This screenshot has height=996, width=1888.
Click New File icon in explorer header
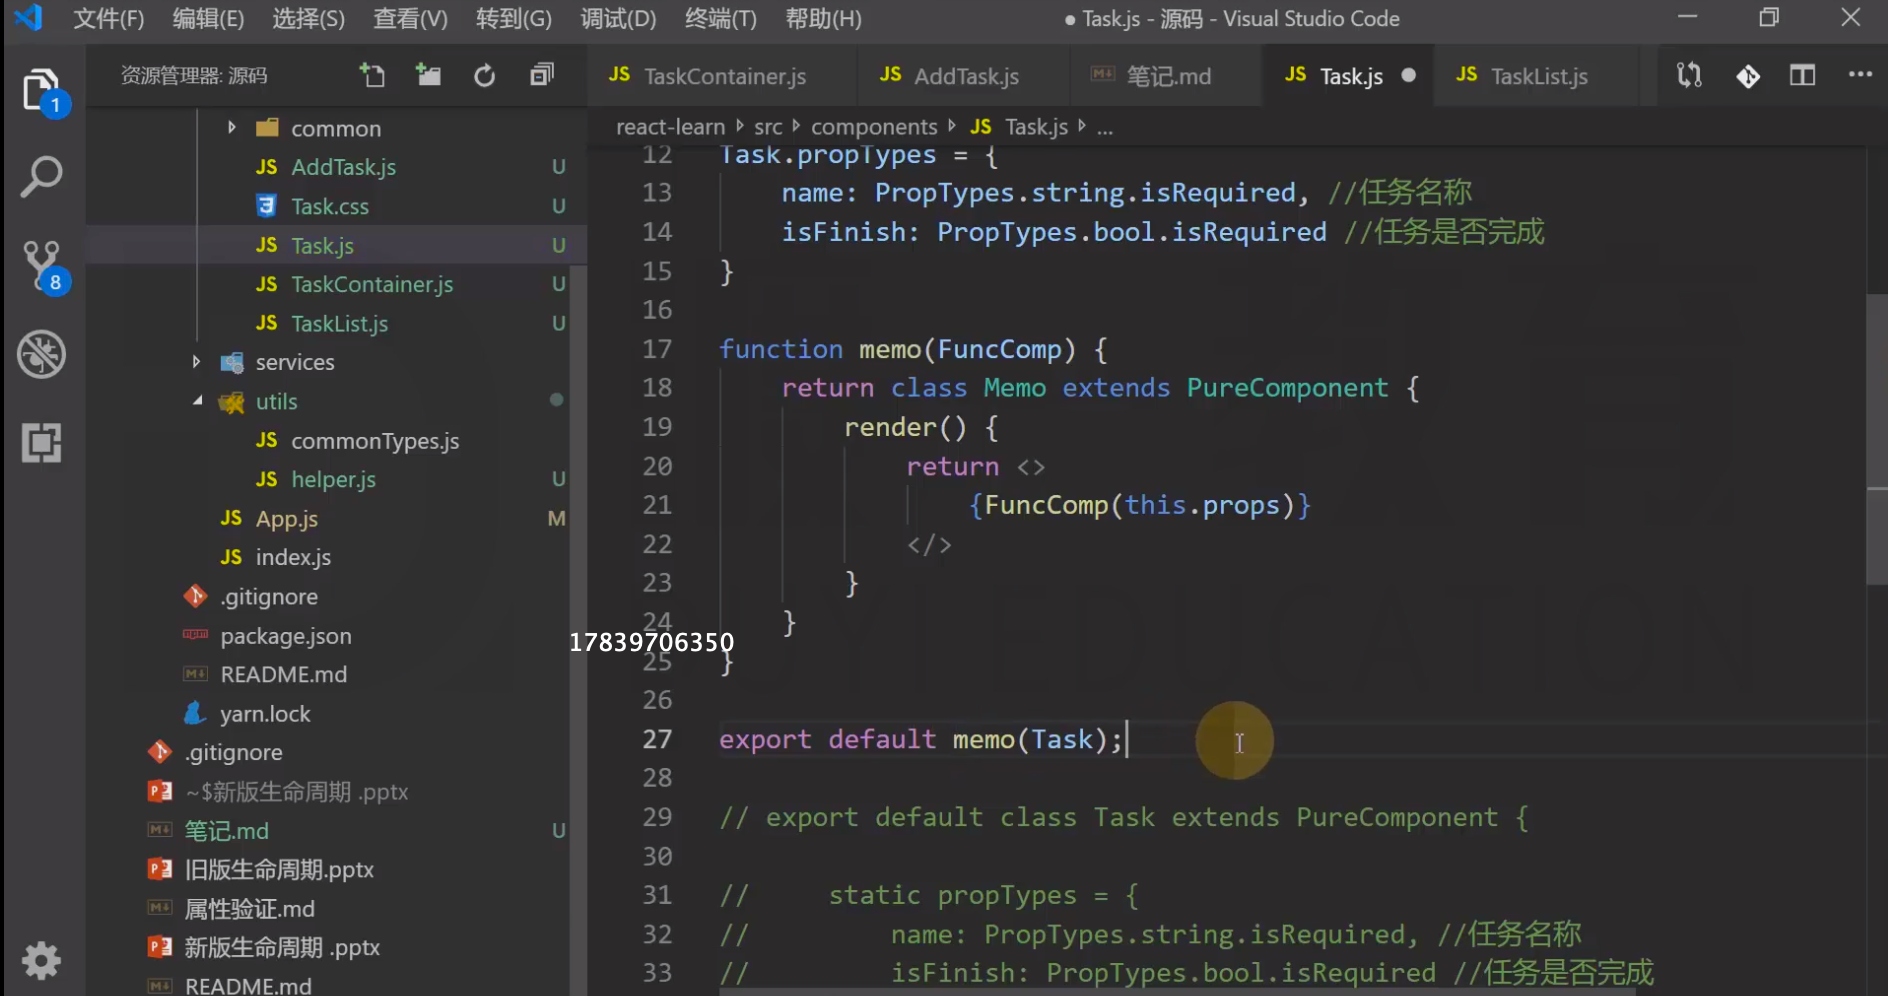tap(372, 75)
